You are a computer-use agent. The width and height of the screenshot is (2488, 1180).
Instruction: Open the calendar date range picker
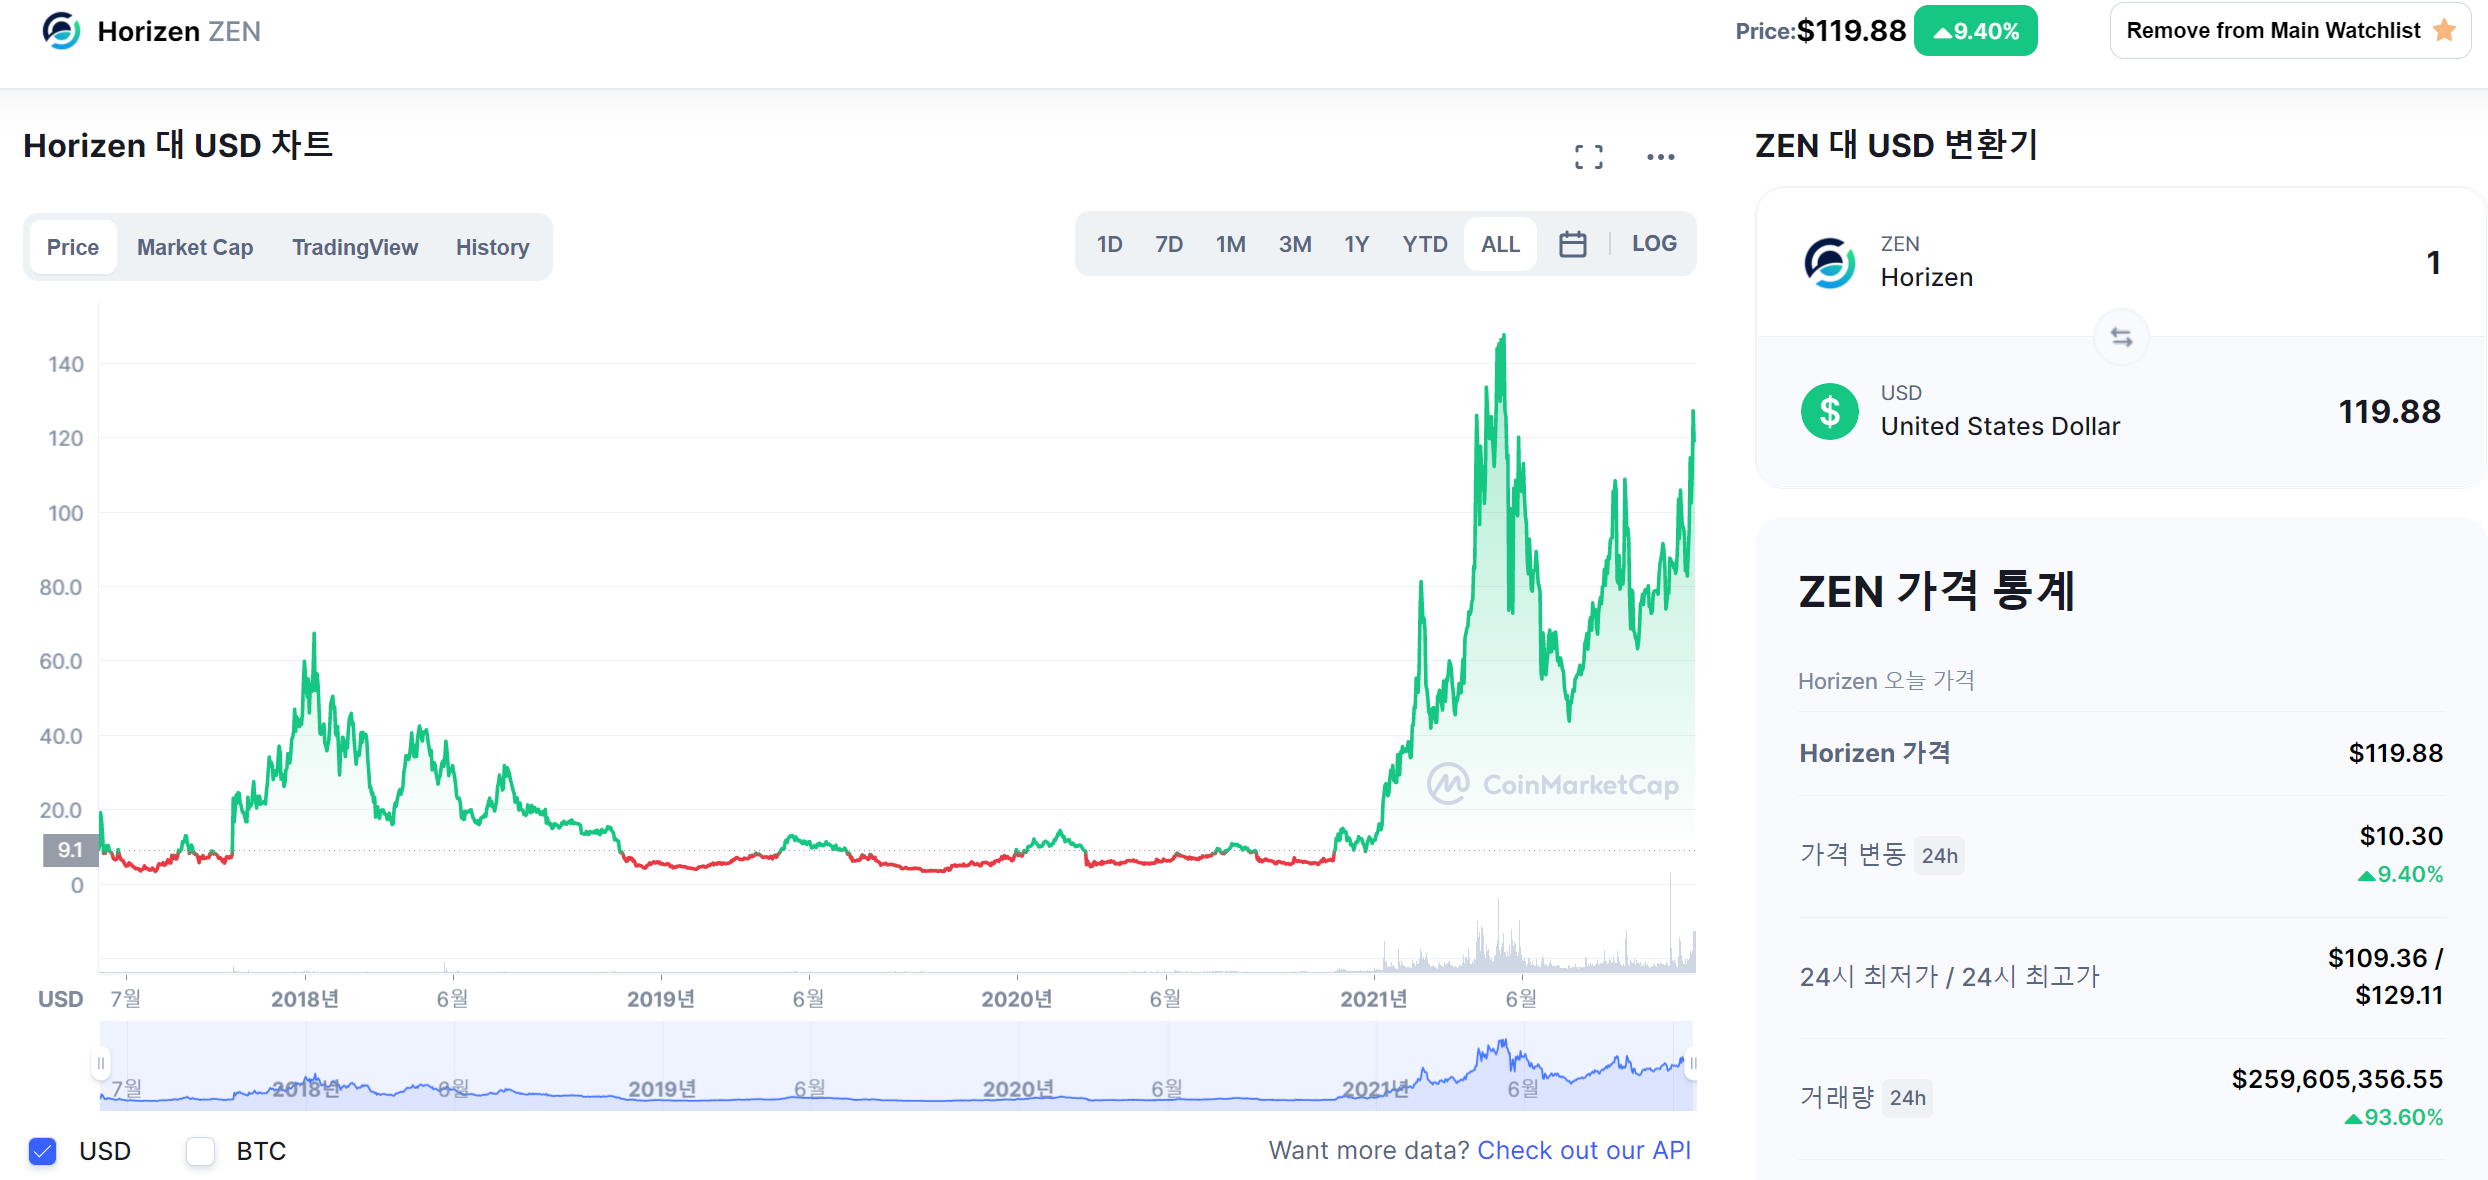[x=1572, y=244]
